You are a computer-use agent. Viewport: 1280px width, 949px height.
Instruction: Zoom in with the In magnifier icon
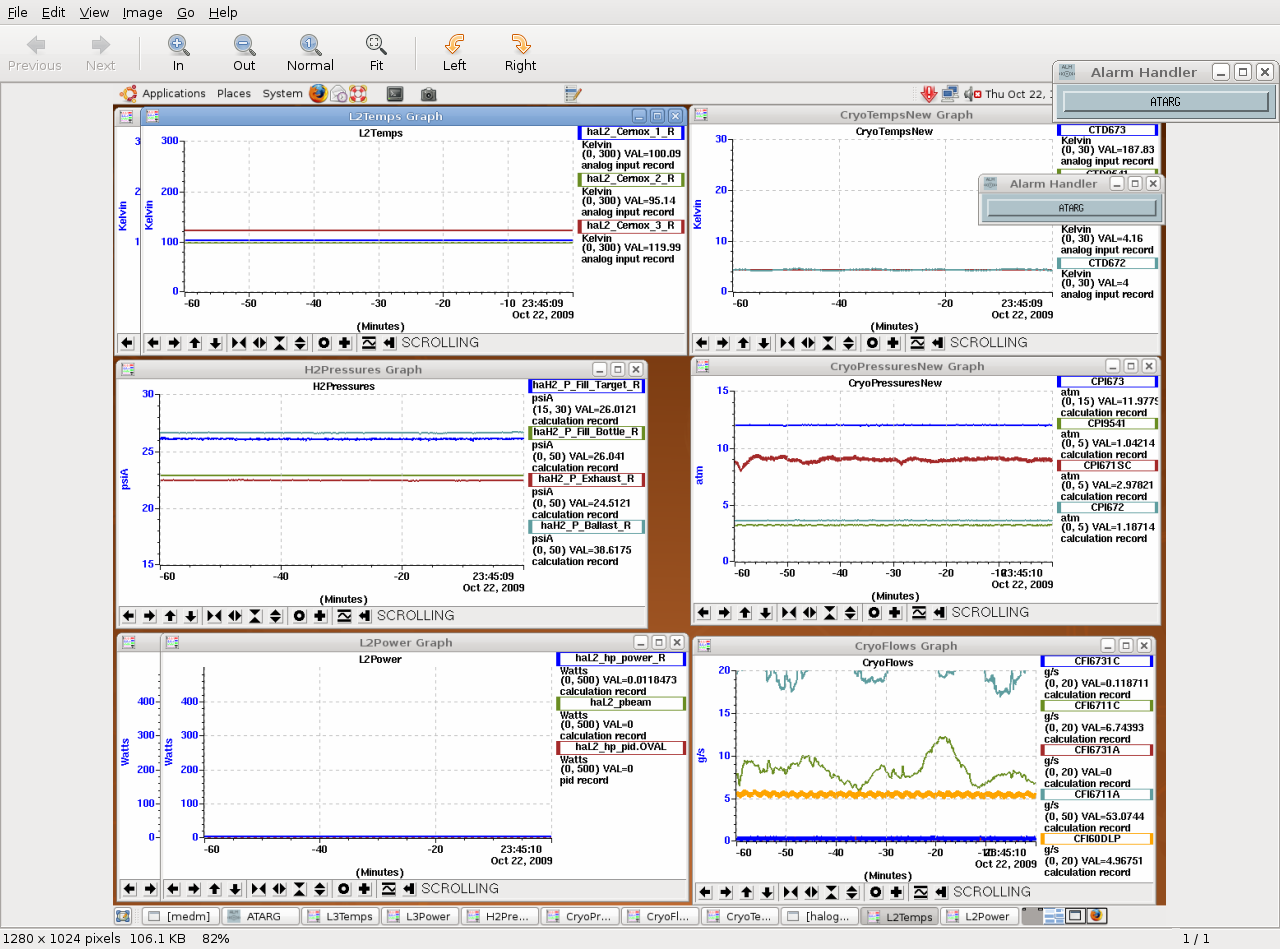coord(178,53)
